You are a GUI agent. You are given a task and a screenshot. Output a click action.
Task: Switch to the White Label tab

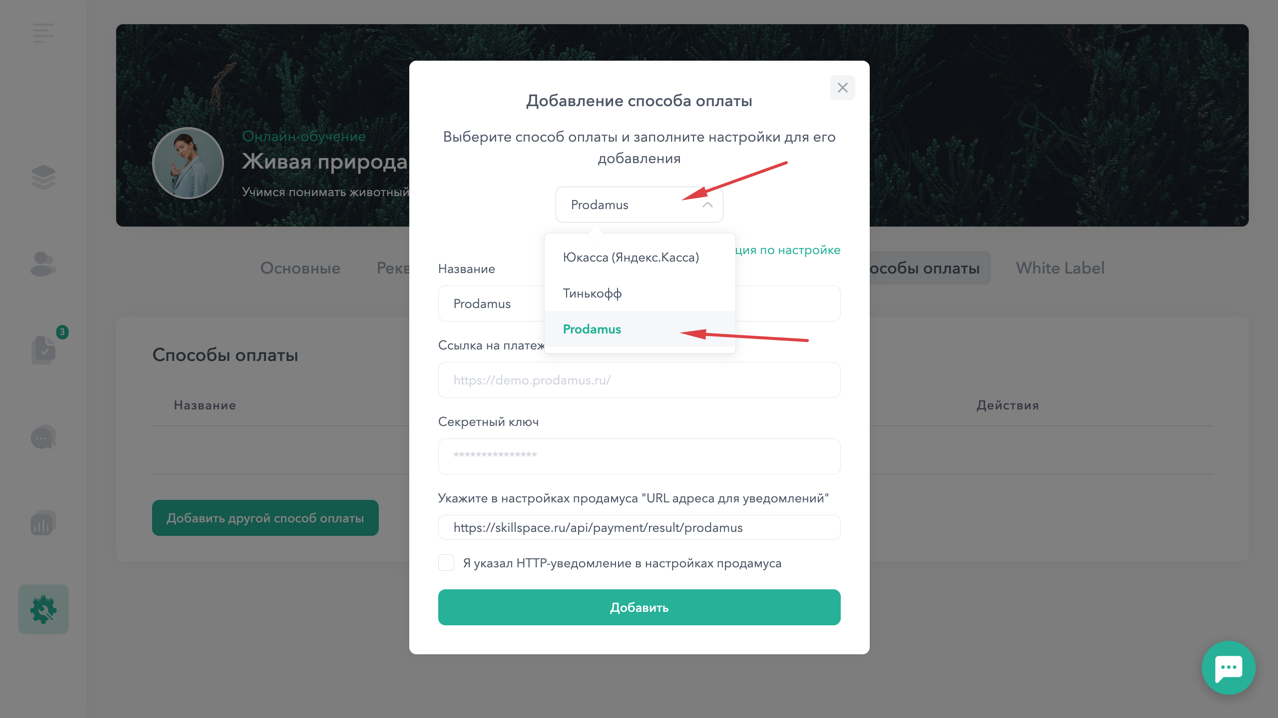pyautogui.click(x=1060, y=268)
